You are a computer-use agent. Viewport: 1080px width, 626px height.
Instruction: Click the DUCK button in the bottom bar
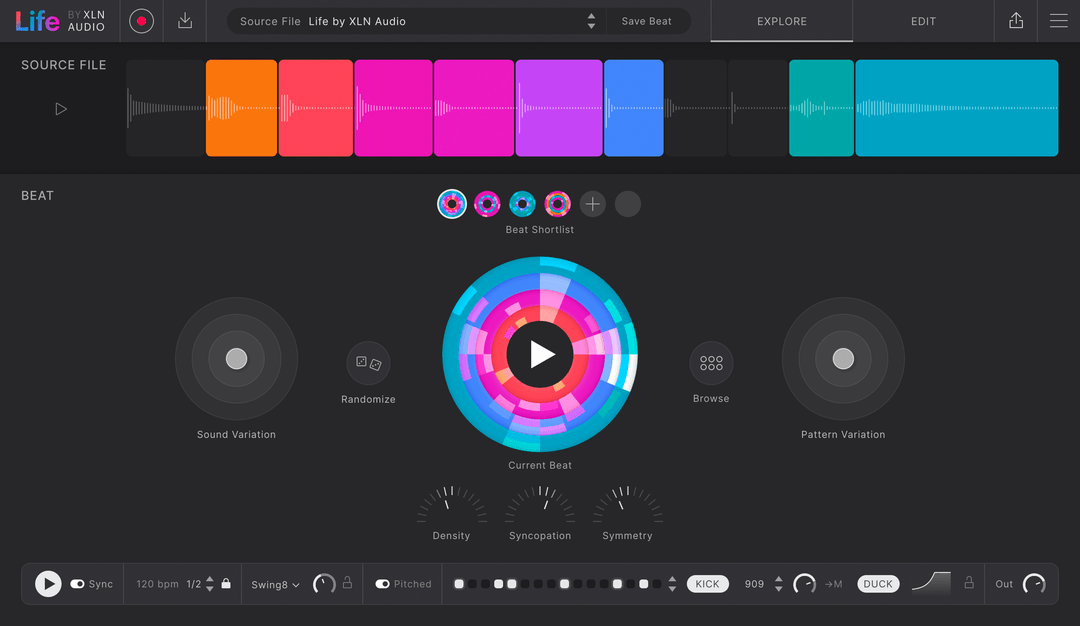pos(877,584)
